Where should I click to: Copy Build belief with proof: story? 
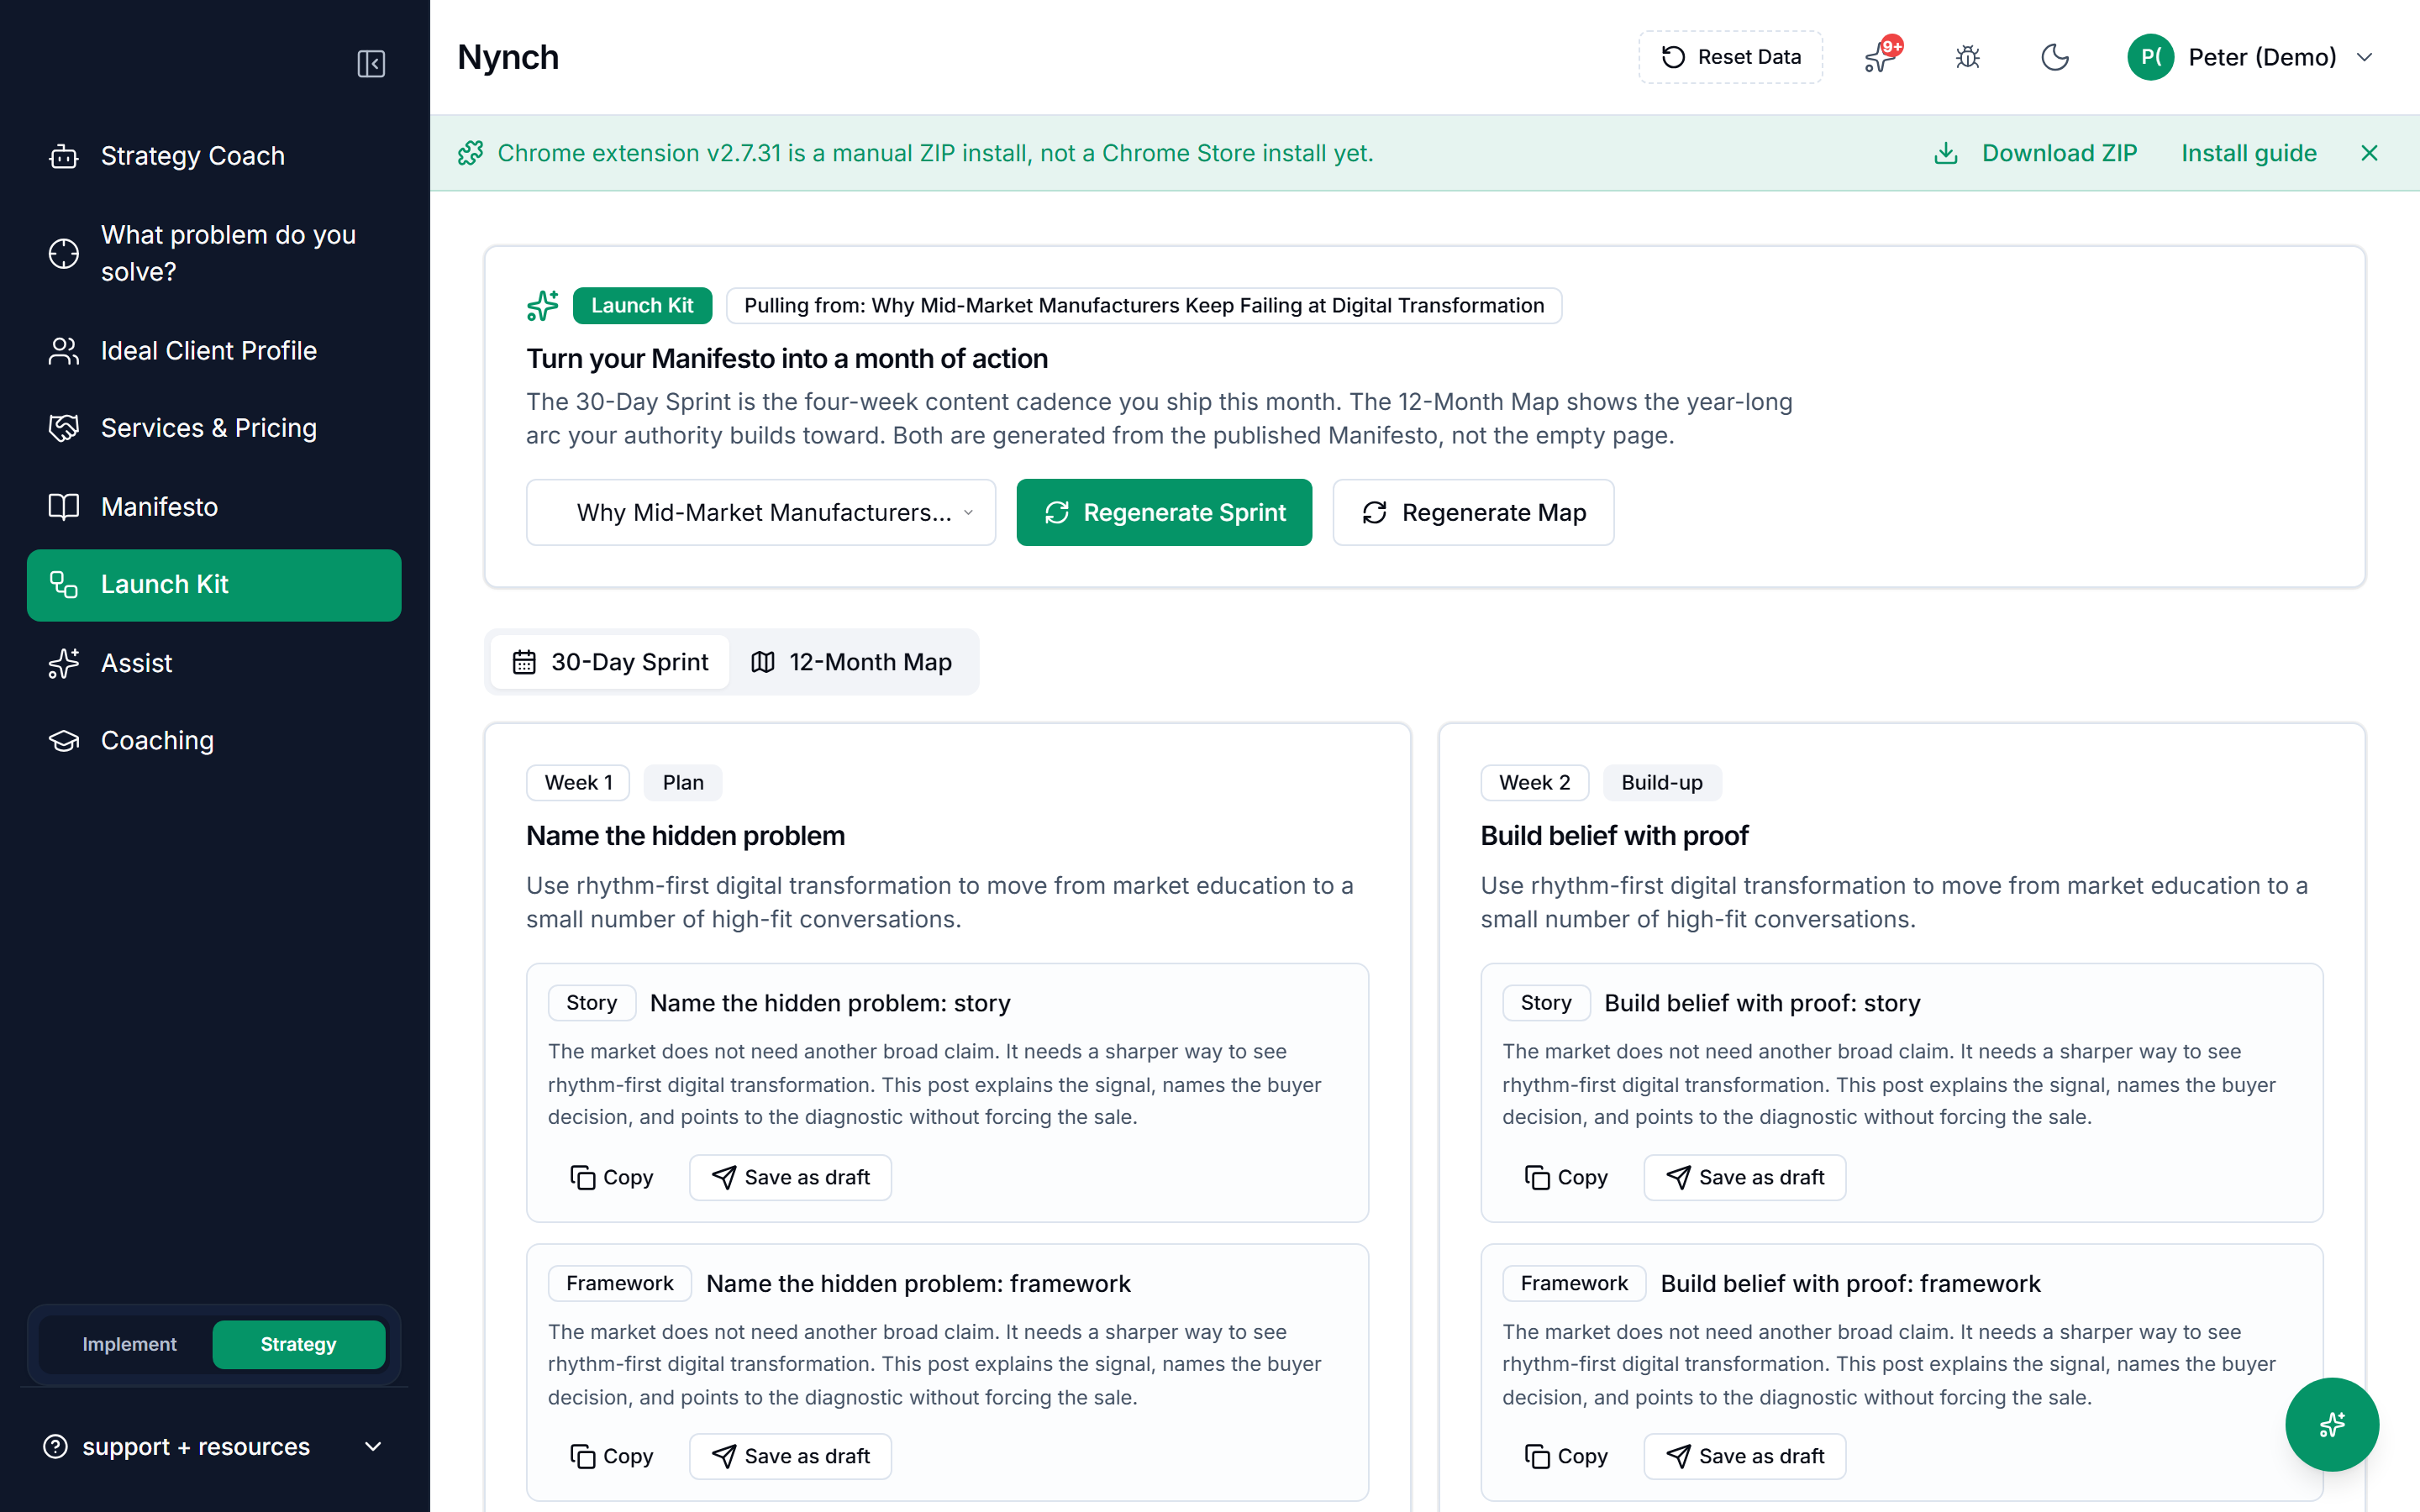1566,1177
